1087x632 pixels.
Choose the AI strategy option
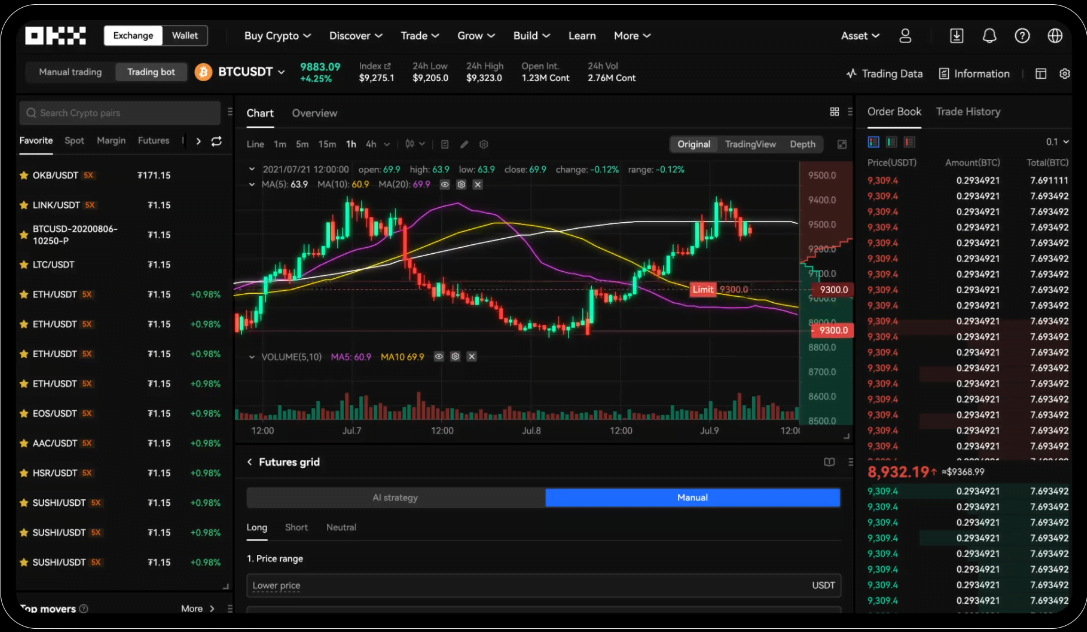click(x=396, y=498)
